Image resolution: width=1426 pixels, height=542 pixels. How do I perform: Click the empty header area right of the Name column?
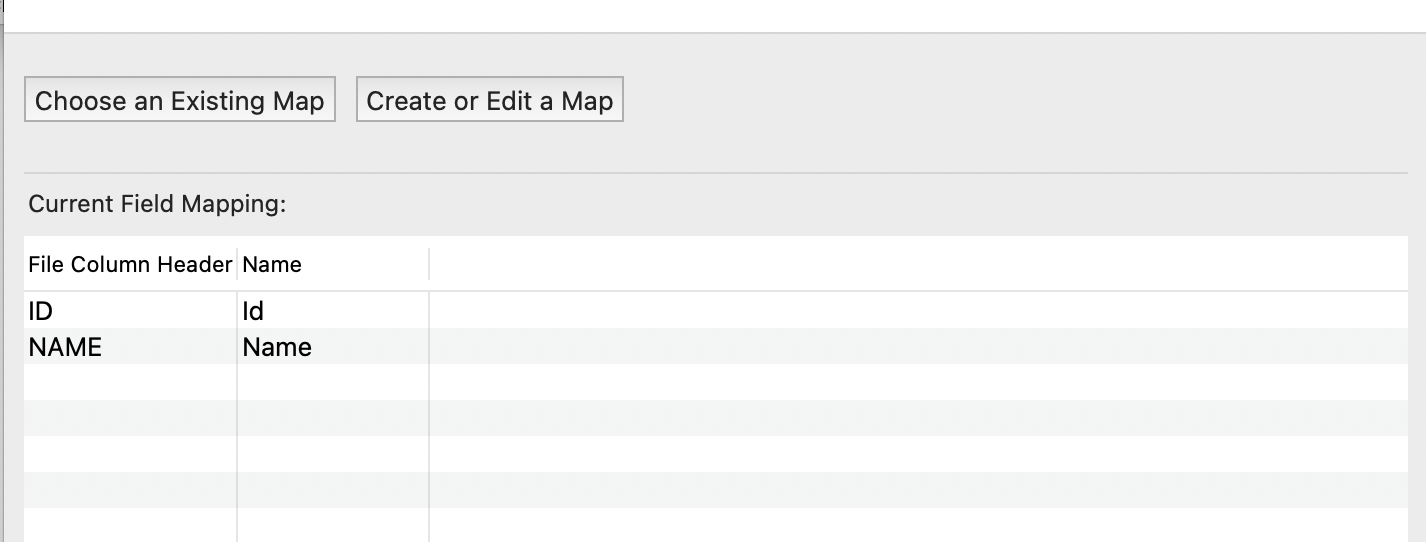click(x=900, y=265)
